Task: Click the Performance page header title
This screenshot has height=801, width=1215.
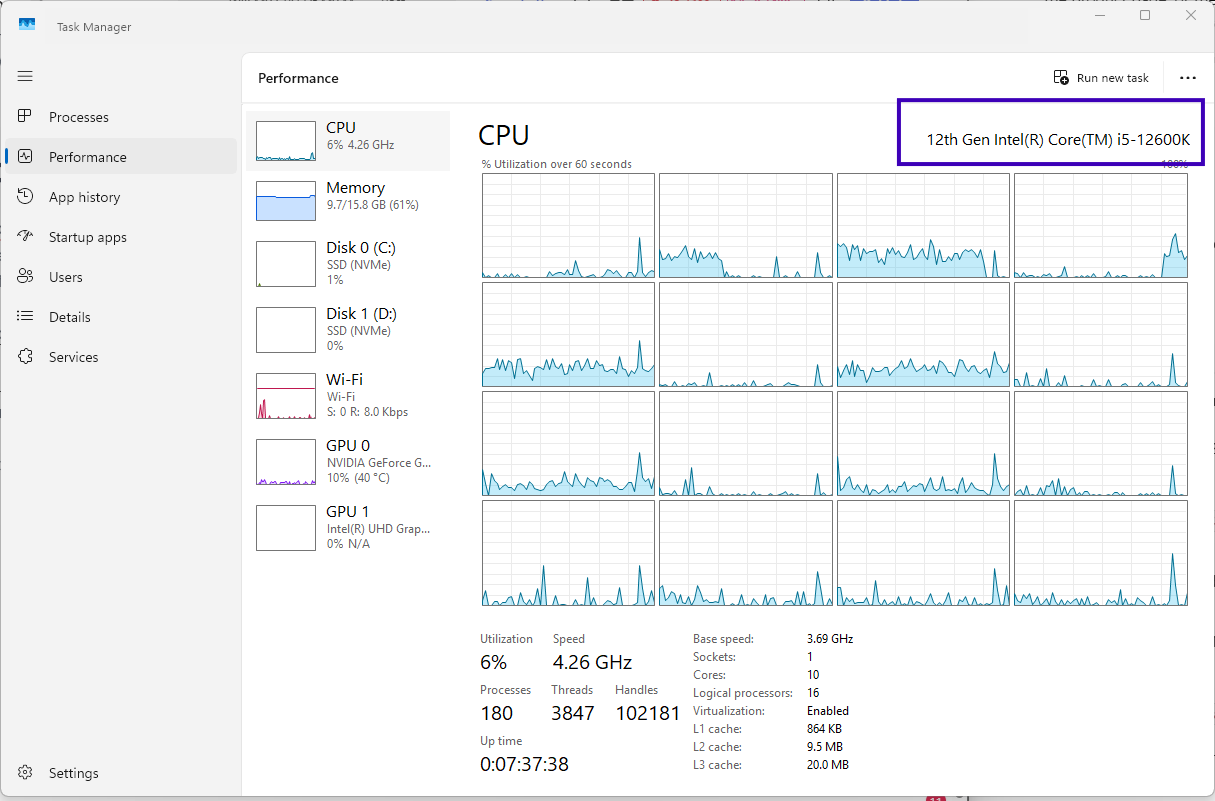Action: [x=298, y=78]
